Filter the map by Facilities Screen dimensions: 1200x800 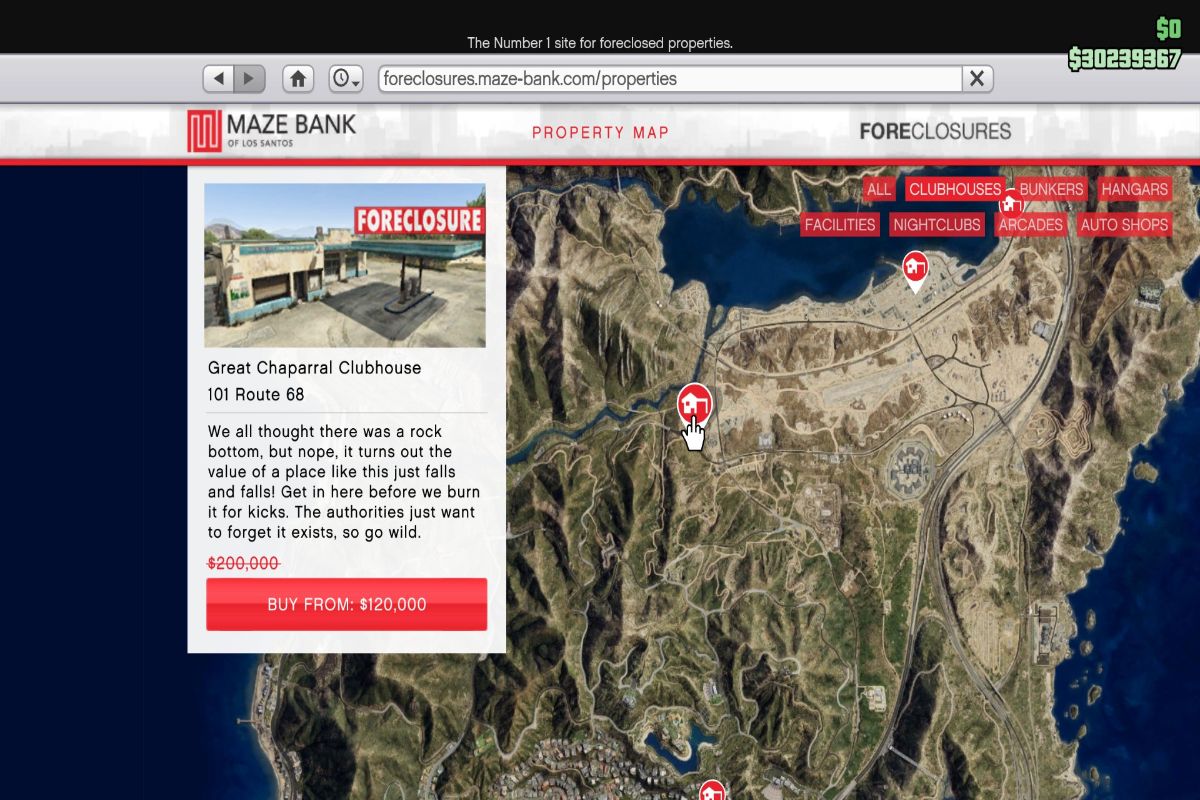840,225
